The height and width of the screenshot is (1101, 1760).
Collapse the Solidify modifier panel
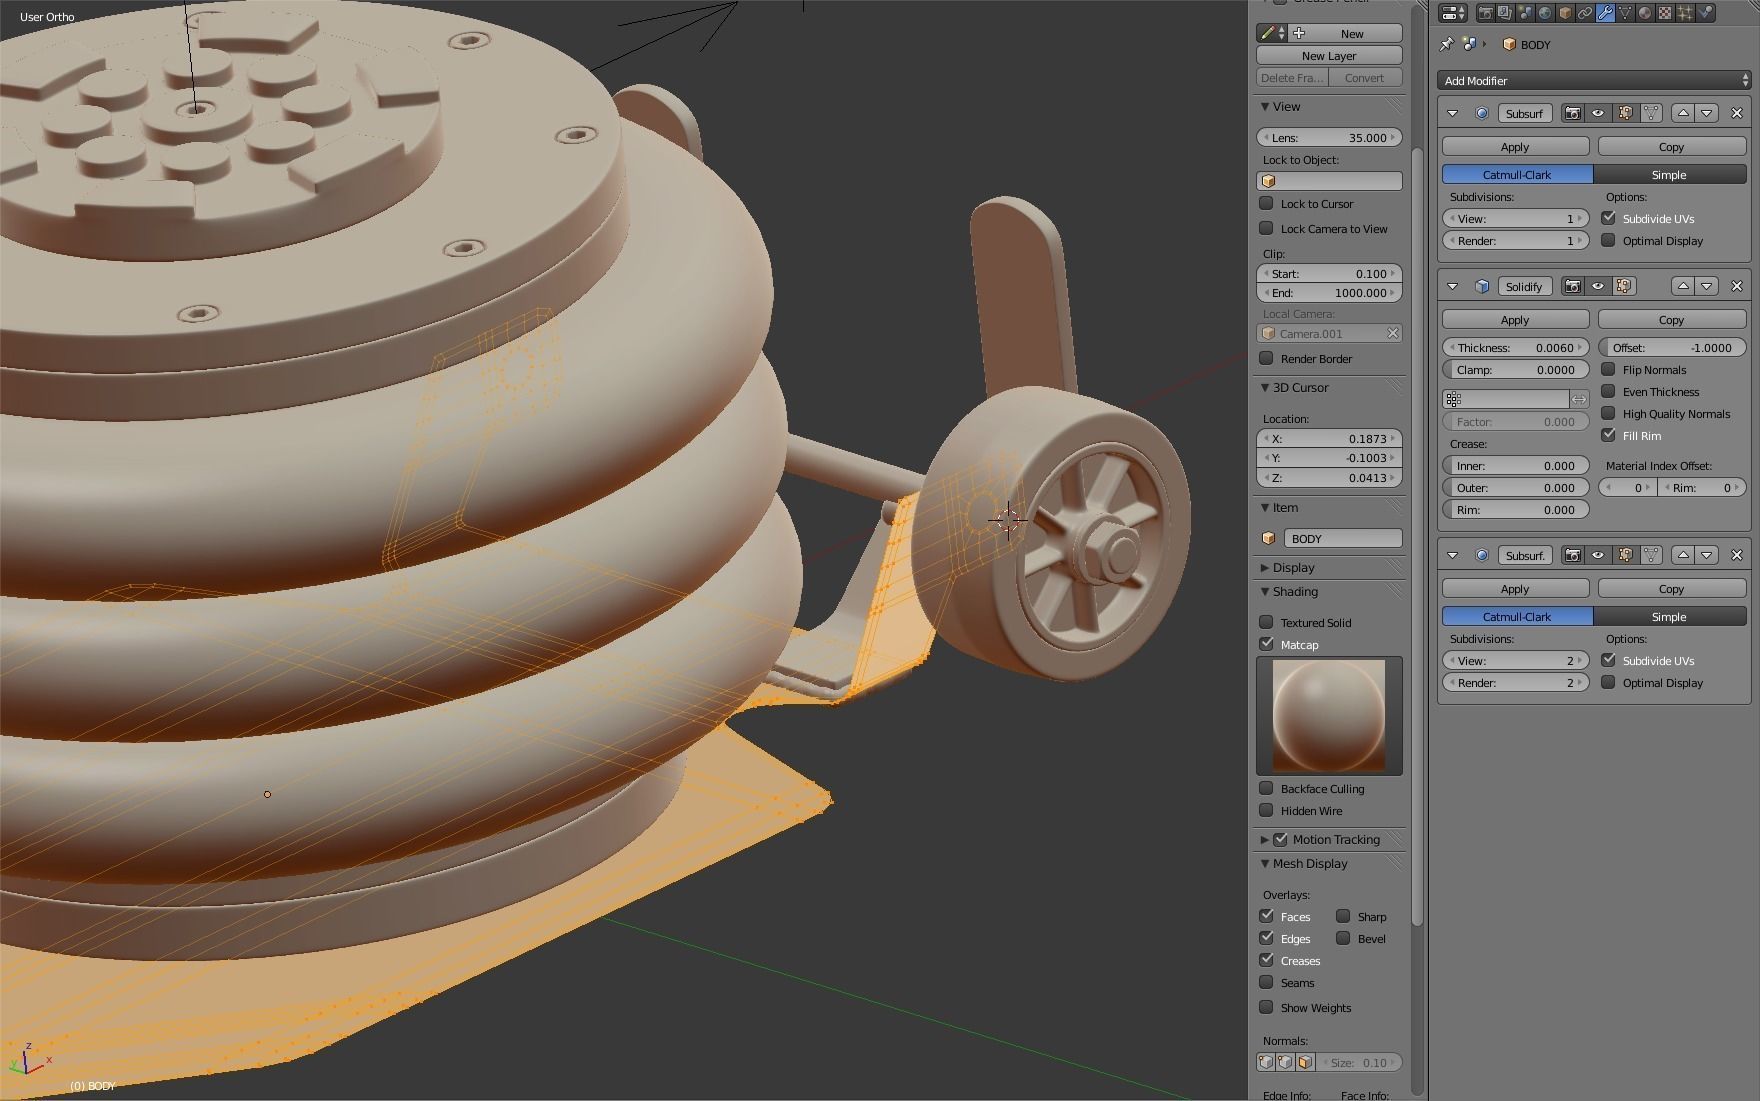1453,286
